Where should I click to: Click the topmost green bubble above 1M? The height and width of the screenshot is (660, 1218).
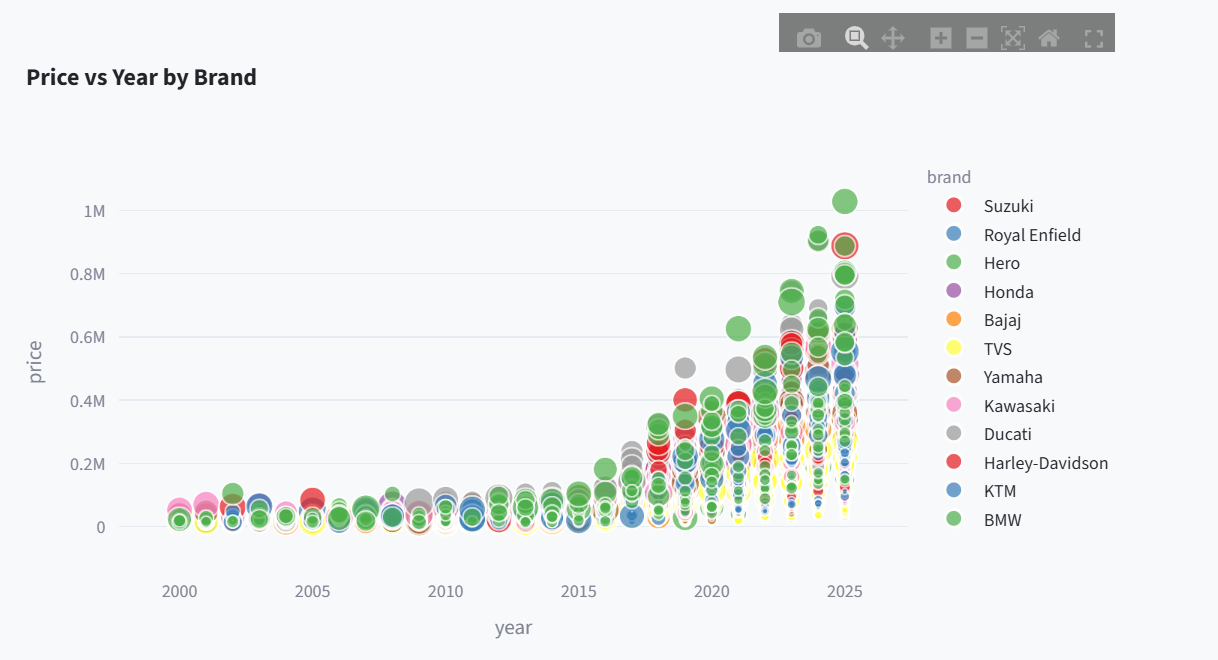tap(845, 202)
